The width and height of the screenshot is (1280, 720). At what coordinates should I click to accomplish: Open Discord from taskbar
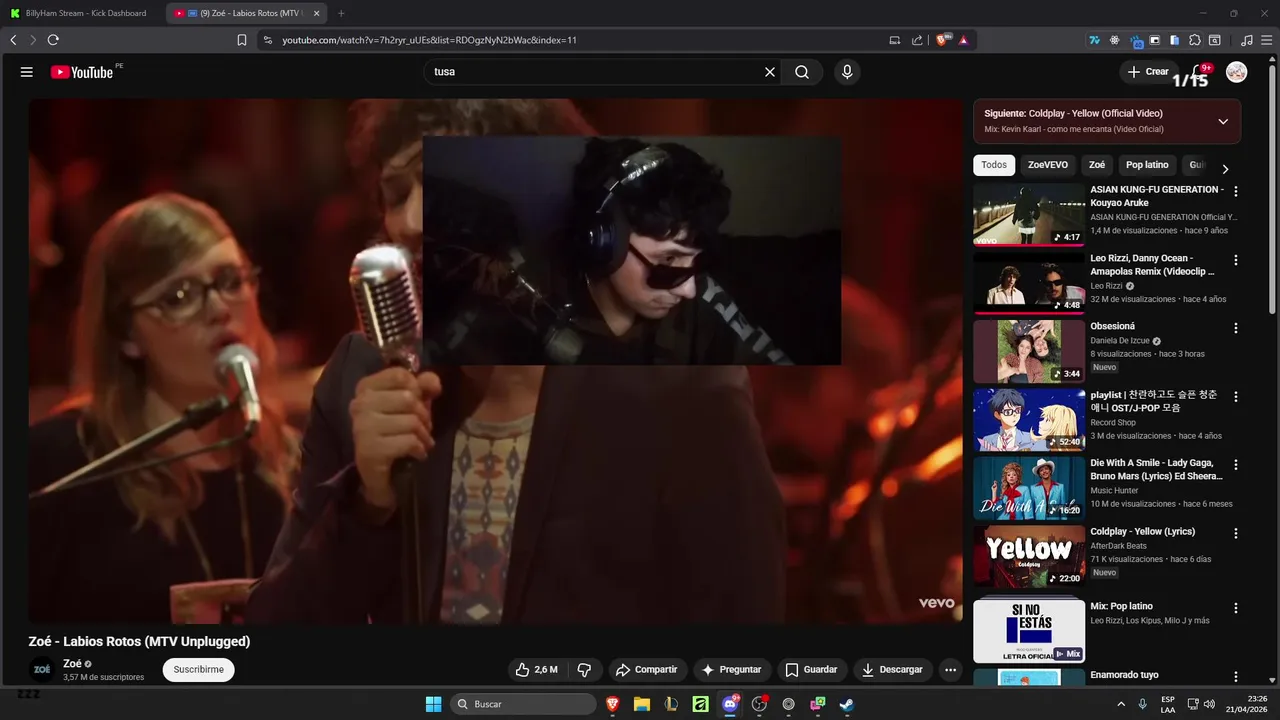[730, 704]
